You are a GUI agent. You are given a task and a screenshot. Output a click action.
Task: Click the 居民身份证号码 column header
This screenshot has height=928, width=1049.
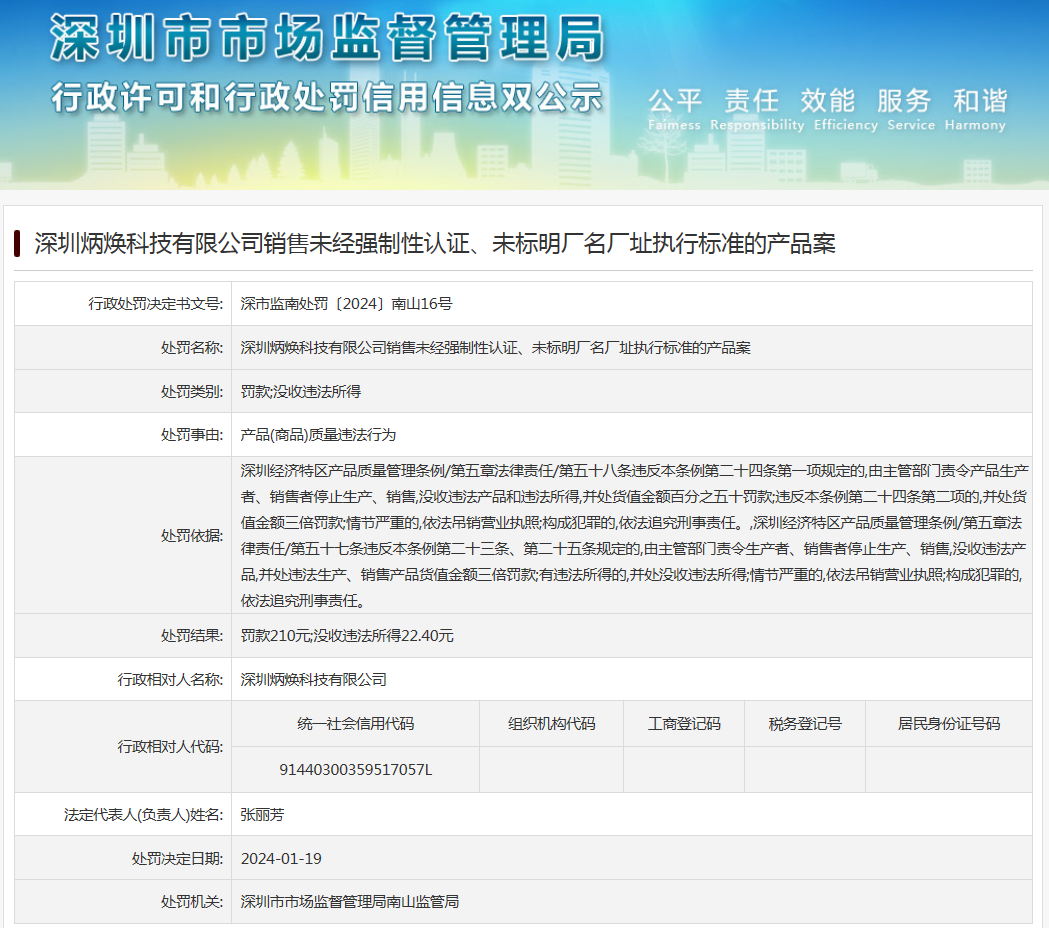coord(948,724)
